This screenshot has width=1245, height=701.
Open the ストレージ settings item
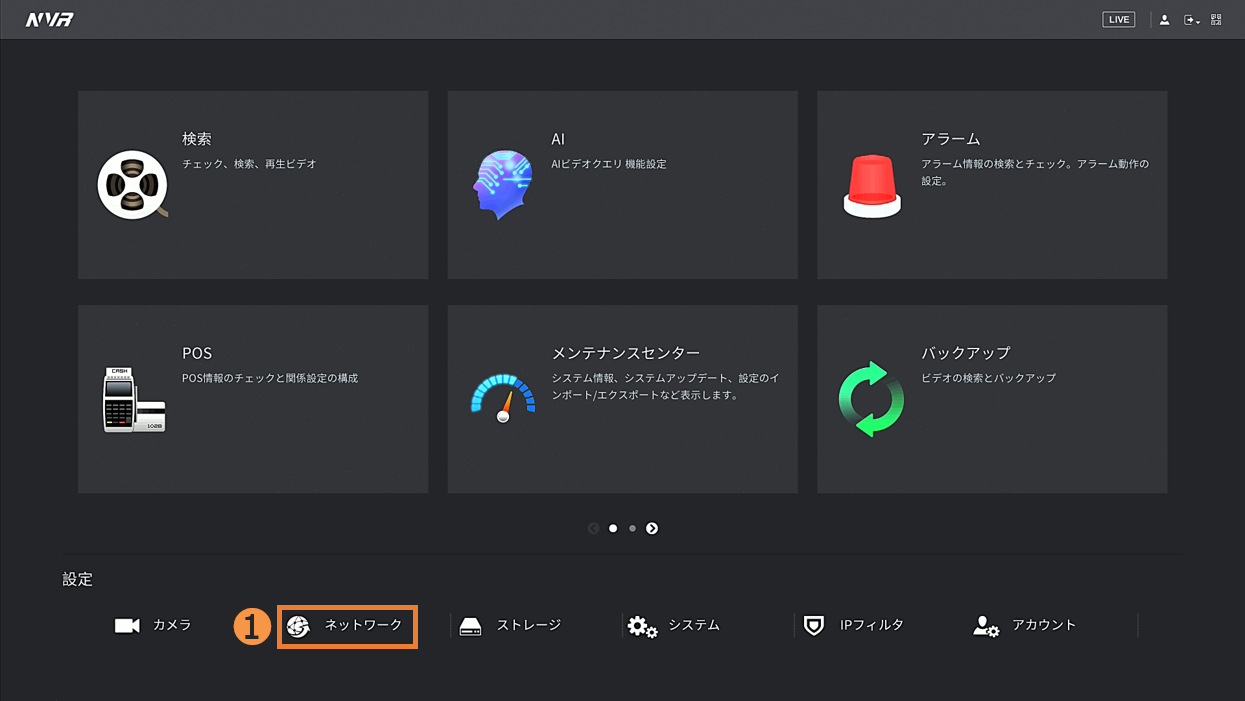pyautogui.click(x=510, y=625)
